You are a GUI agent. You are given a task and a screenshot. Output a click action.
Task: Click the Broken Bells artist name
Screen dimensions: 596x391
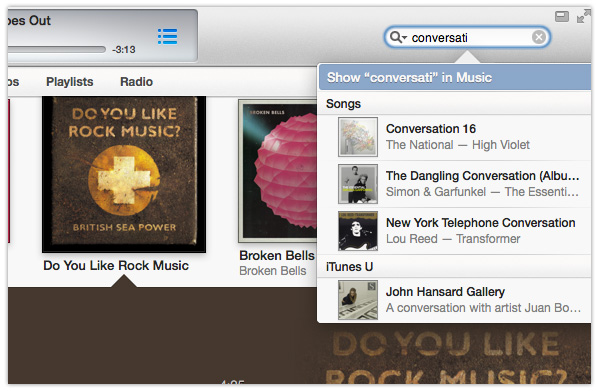click(x=273, y=271)
